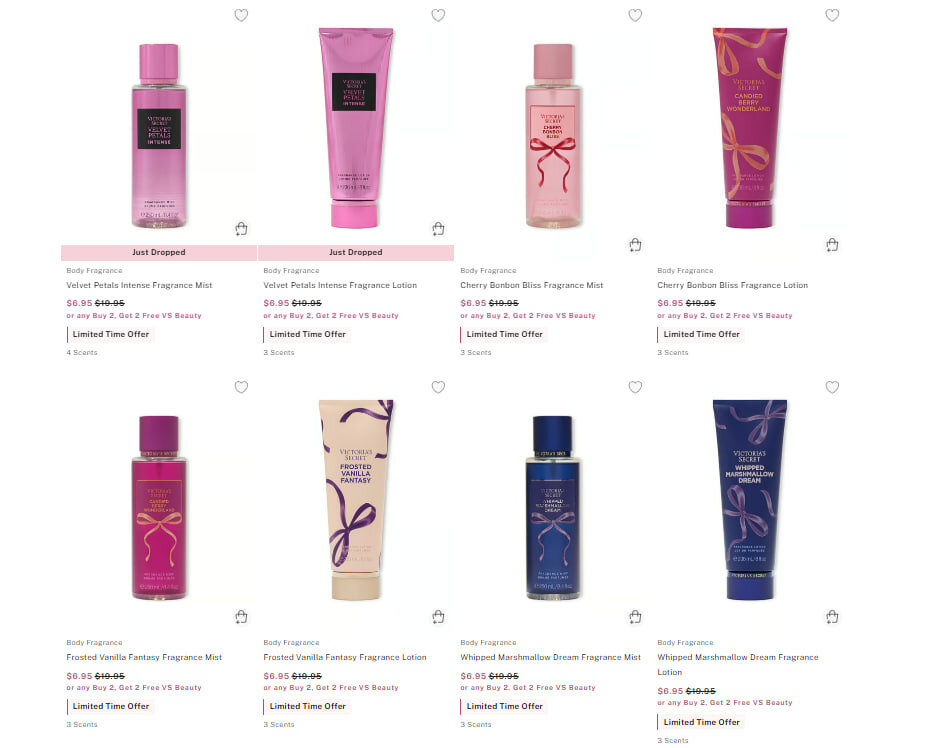
Task: Heart the Cherry Bonbon Bliss Fragrance Mist
Action: [x=635, y=15]
